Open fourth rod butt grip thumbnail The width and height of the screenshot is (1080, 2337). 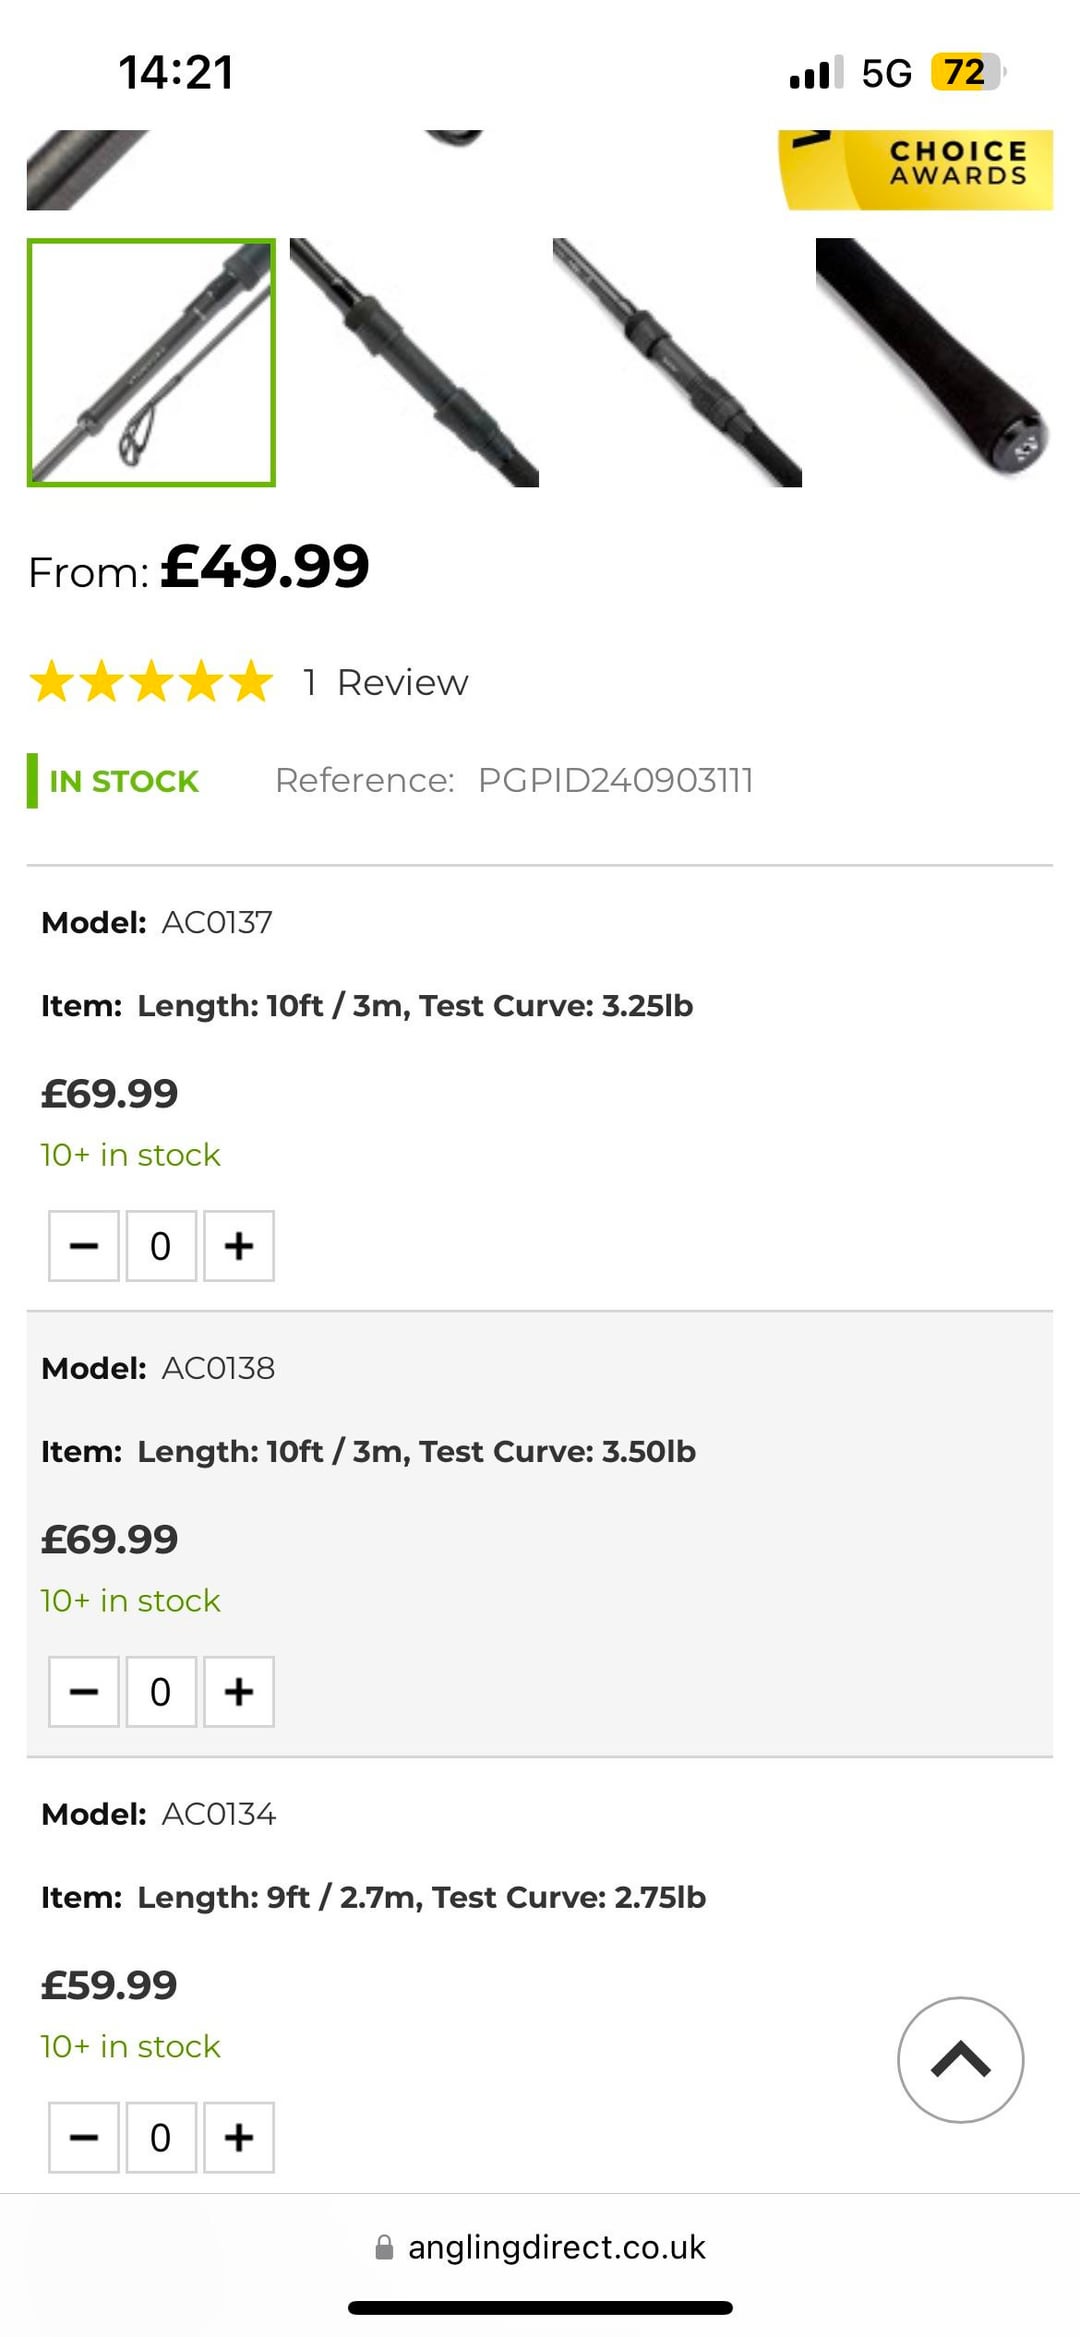934,363
